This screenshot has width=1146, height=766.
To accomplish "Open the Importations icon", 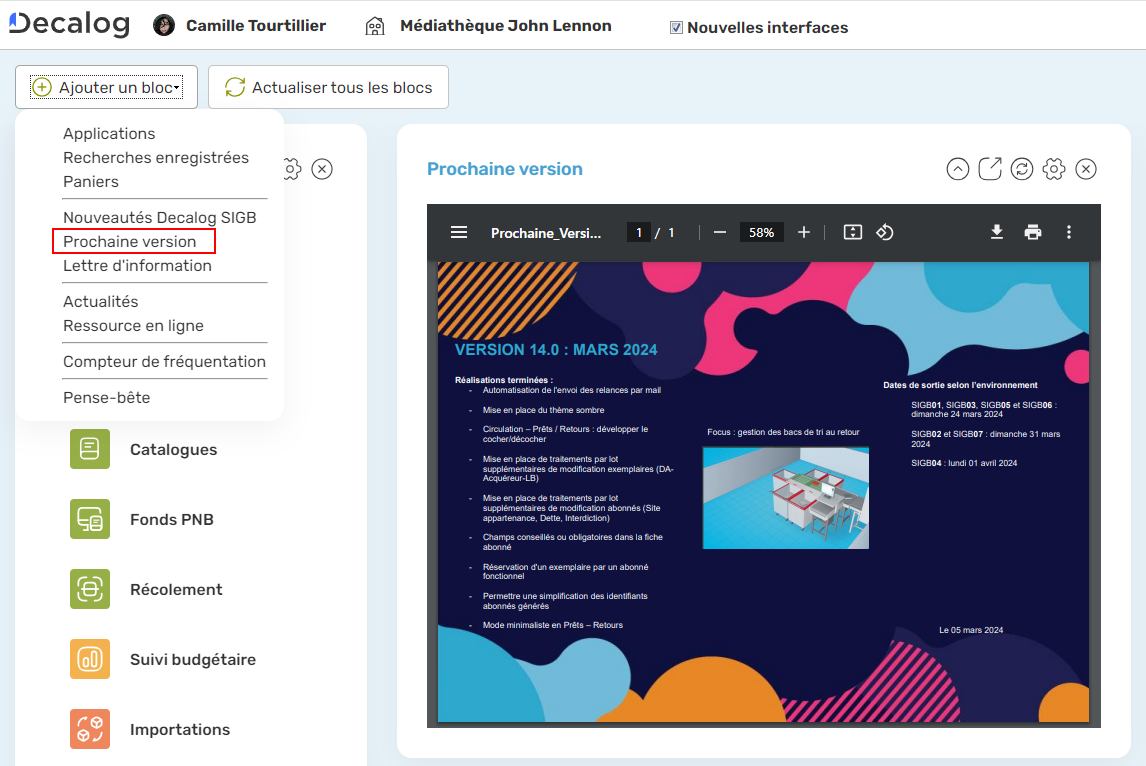I will click(90, 729).
